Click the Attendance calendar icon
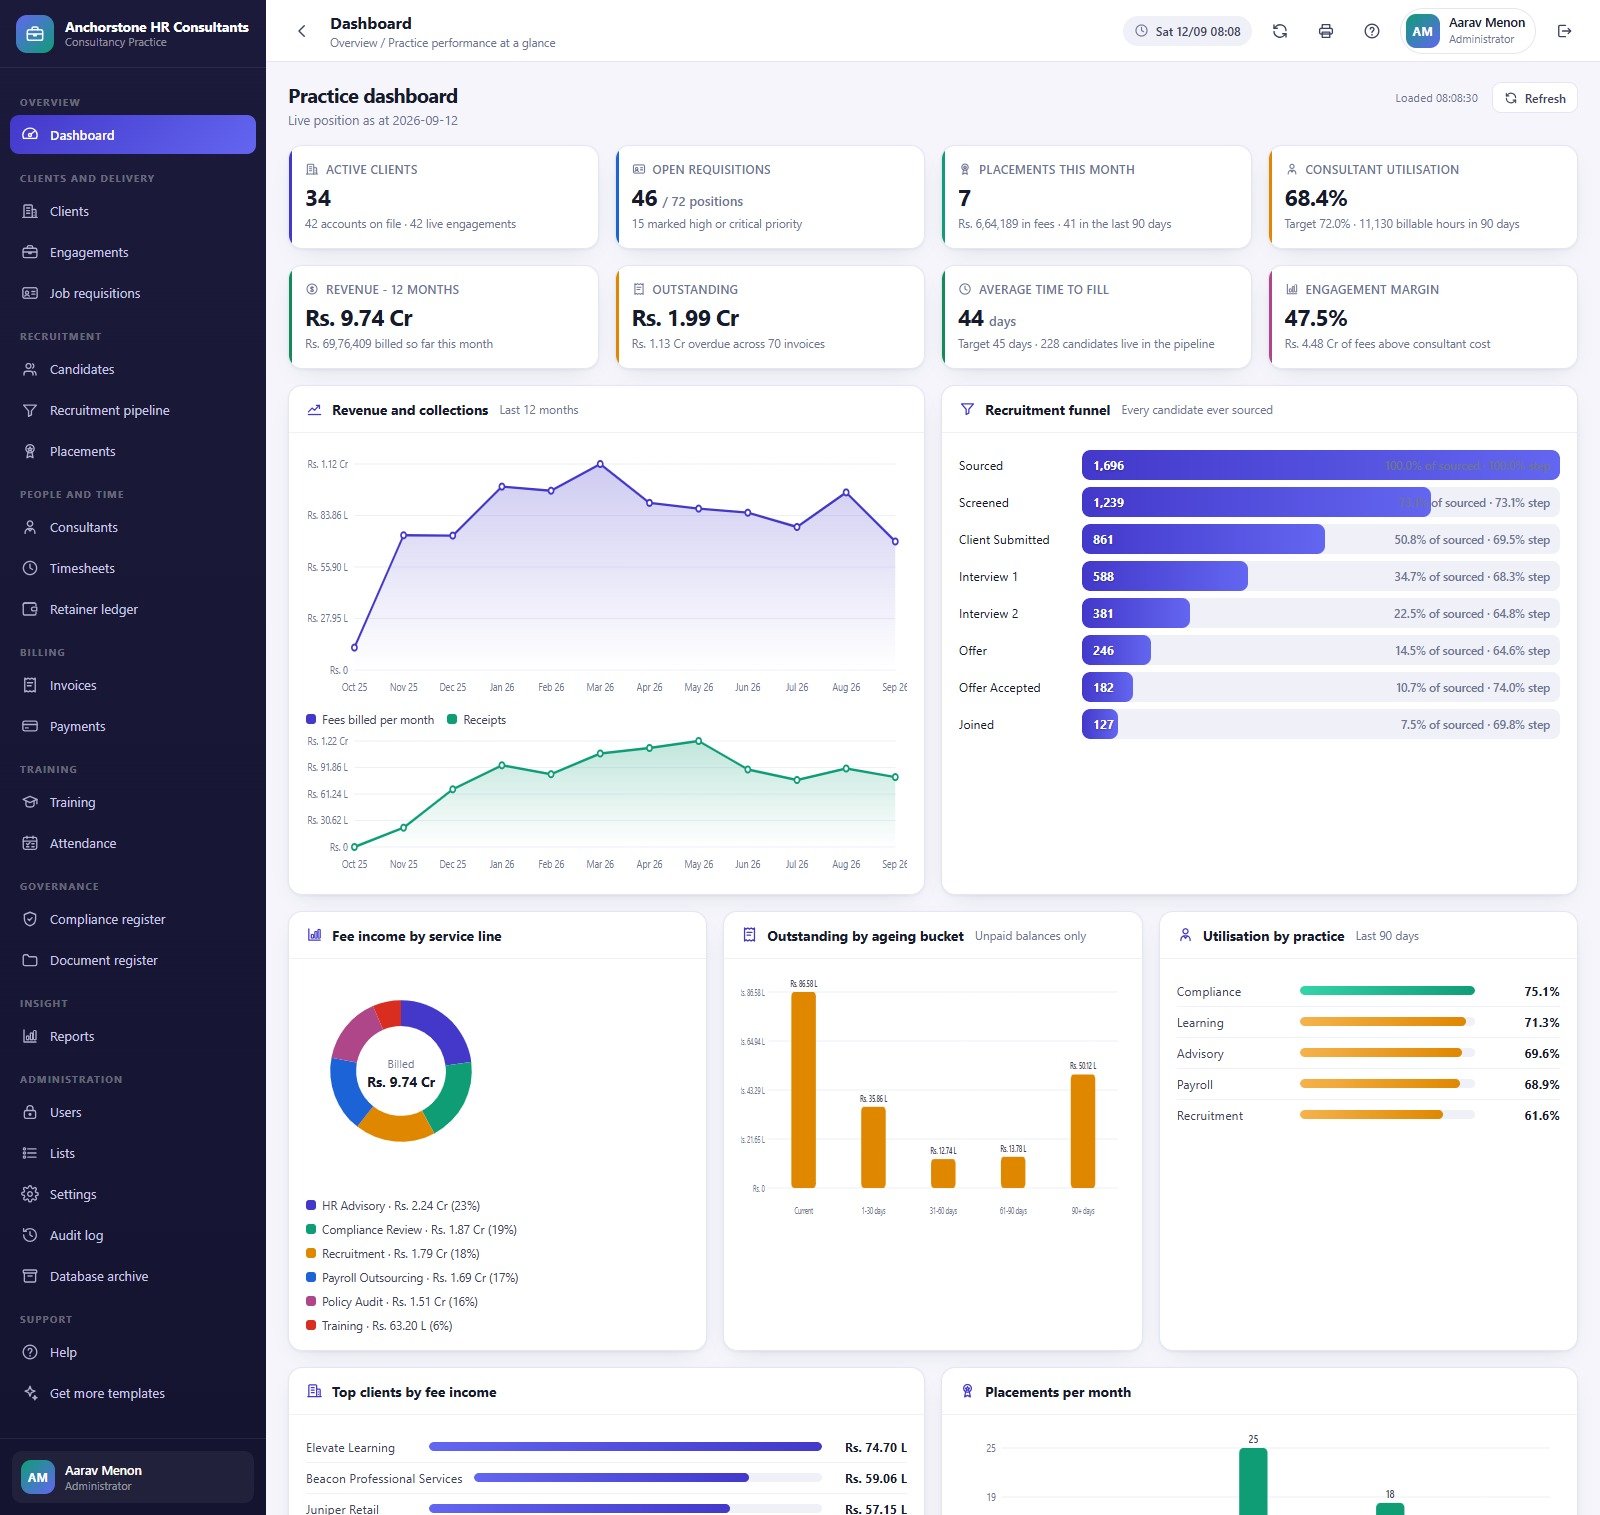The image size is (1600, 1515). pos(30,843)
